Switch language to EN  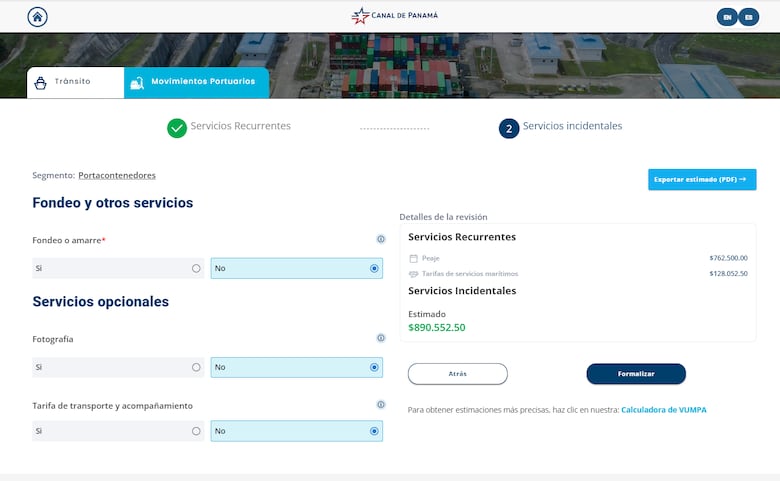pyautogui.click(x=727, y=17)
